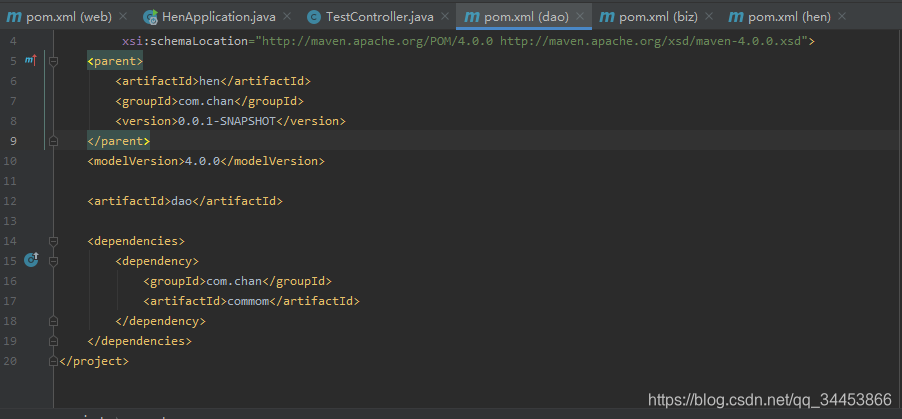Click the opening <dependencies> tag

point(136,241)
